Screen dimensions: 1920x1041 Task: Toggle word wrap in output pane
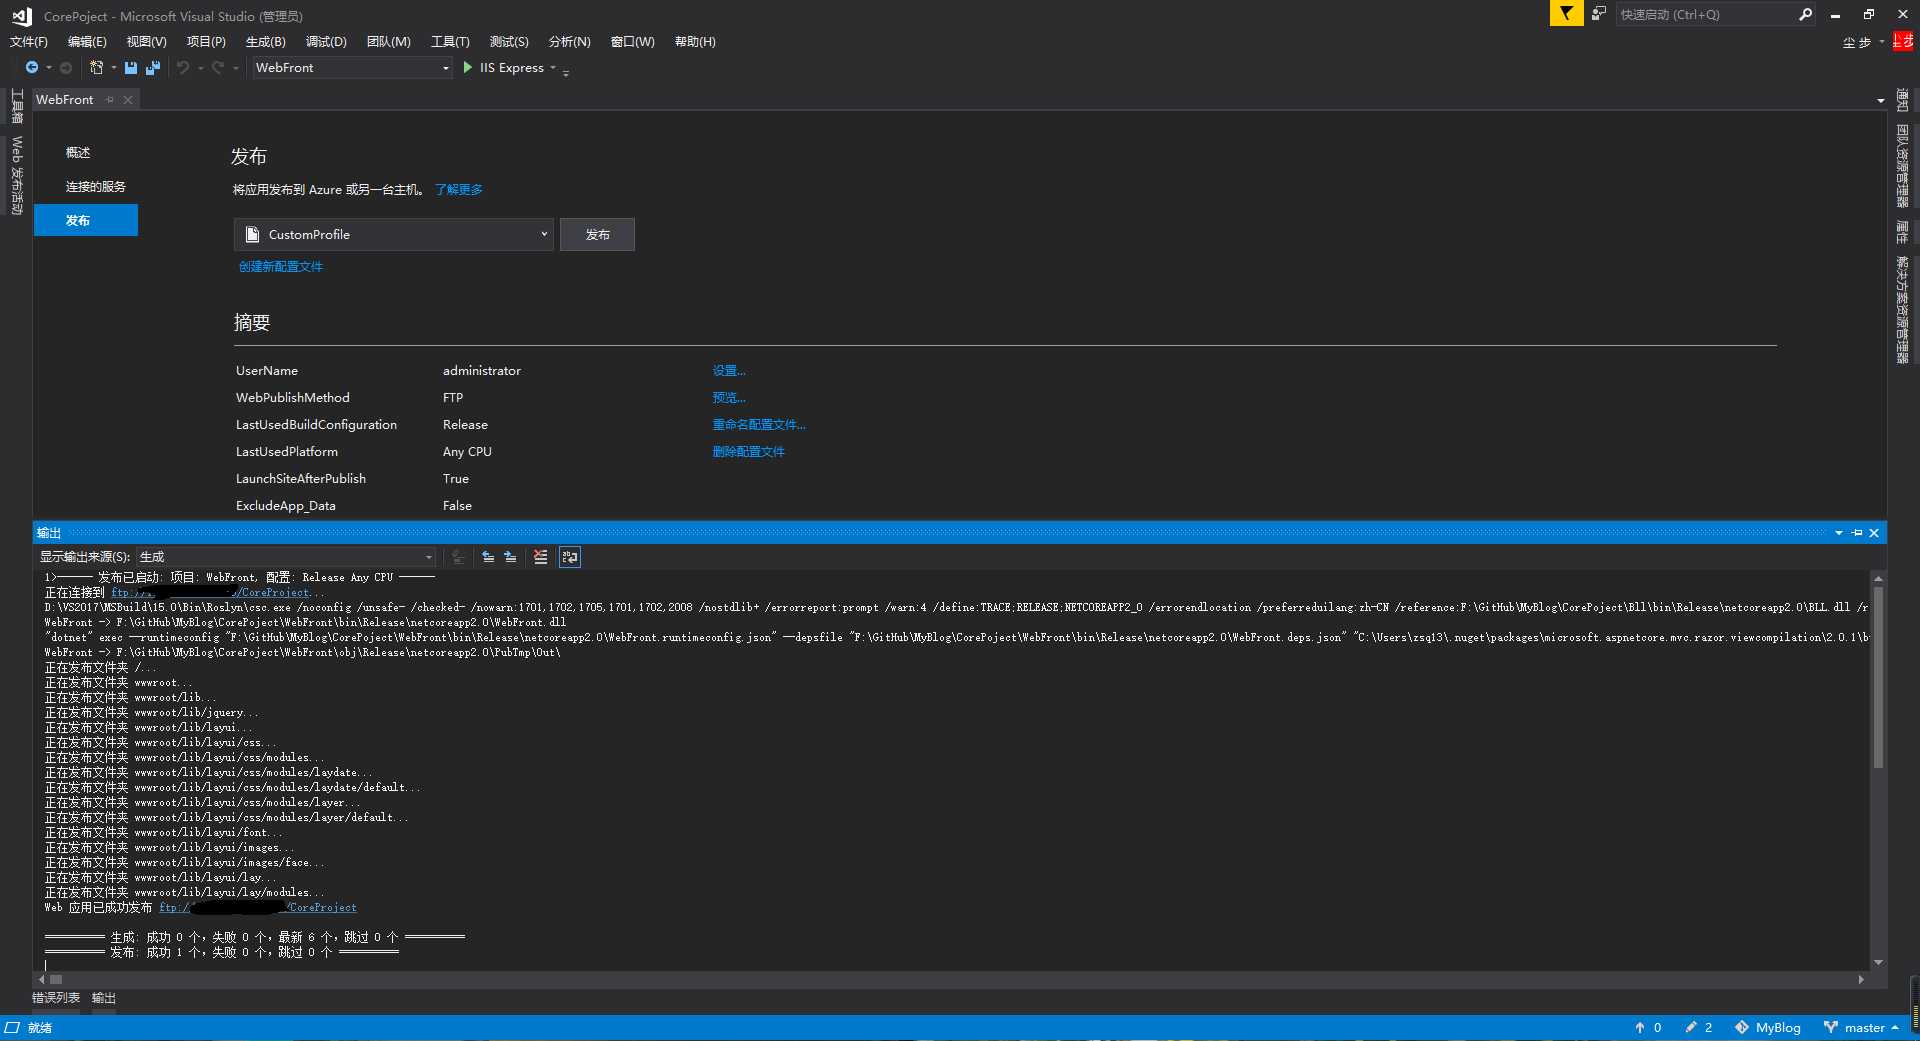pyautogui.click(x=570, y=557)
